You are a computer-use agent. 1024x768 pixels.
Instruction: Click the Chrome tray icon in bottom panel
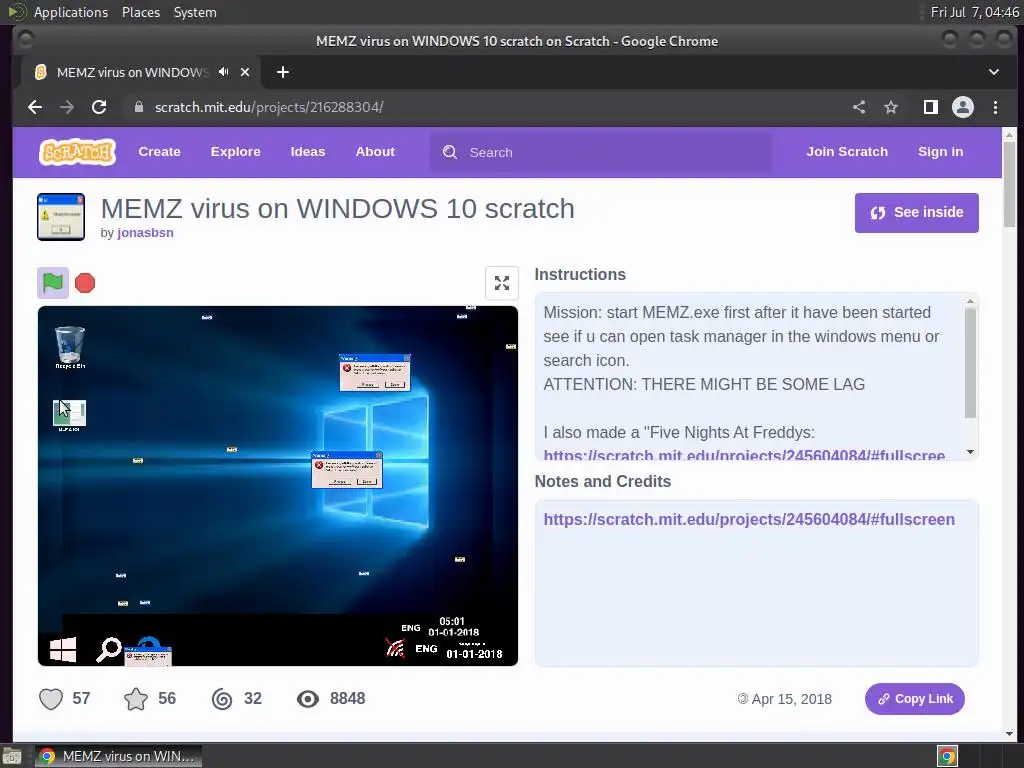coord(947,756)
